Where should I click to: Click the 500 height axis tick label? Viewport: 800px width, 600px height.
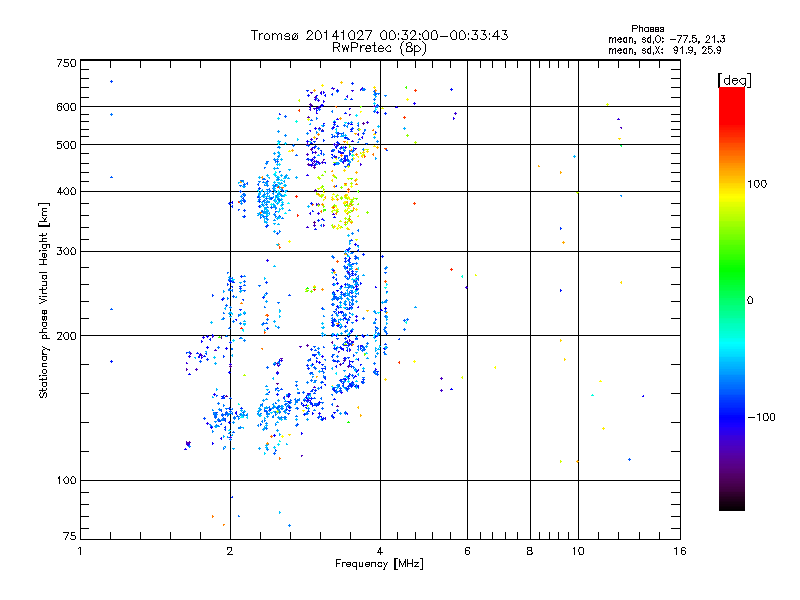click(66, 145)
